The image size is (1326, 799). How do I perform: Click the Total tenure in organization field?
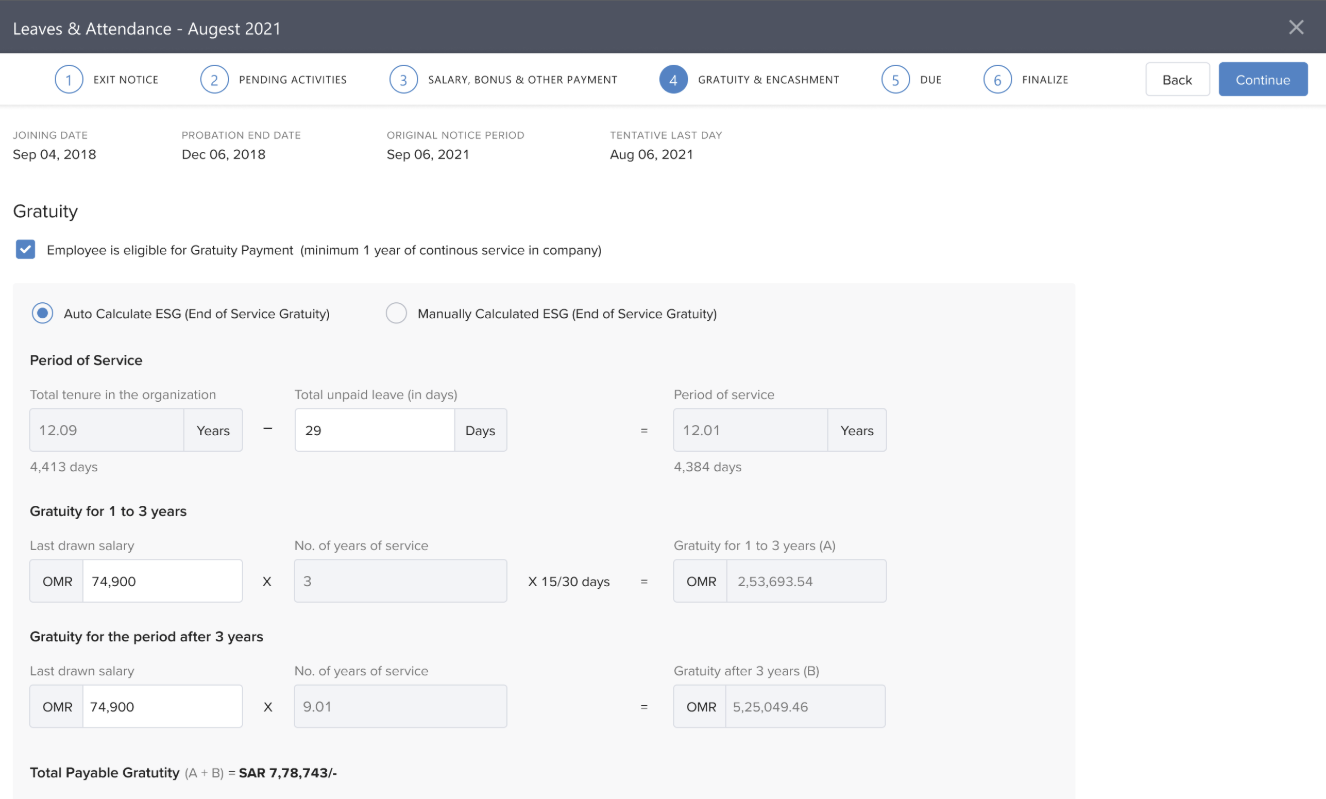107,431
